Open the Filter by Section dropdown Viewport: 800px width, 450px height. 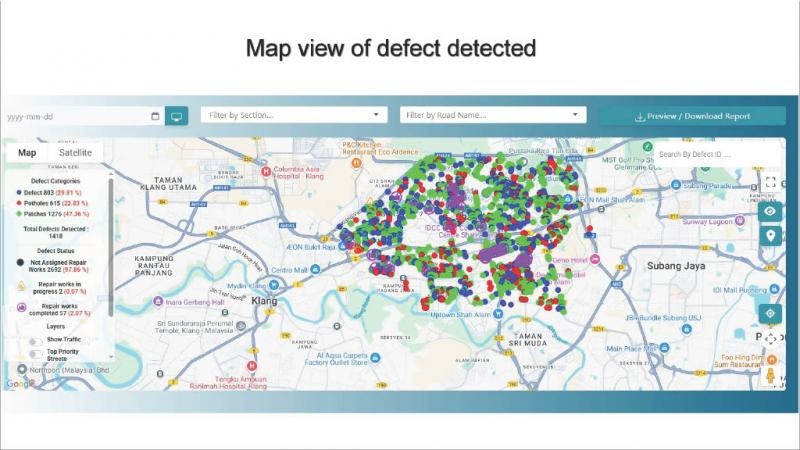click(x=294, y=115)
